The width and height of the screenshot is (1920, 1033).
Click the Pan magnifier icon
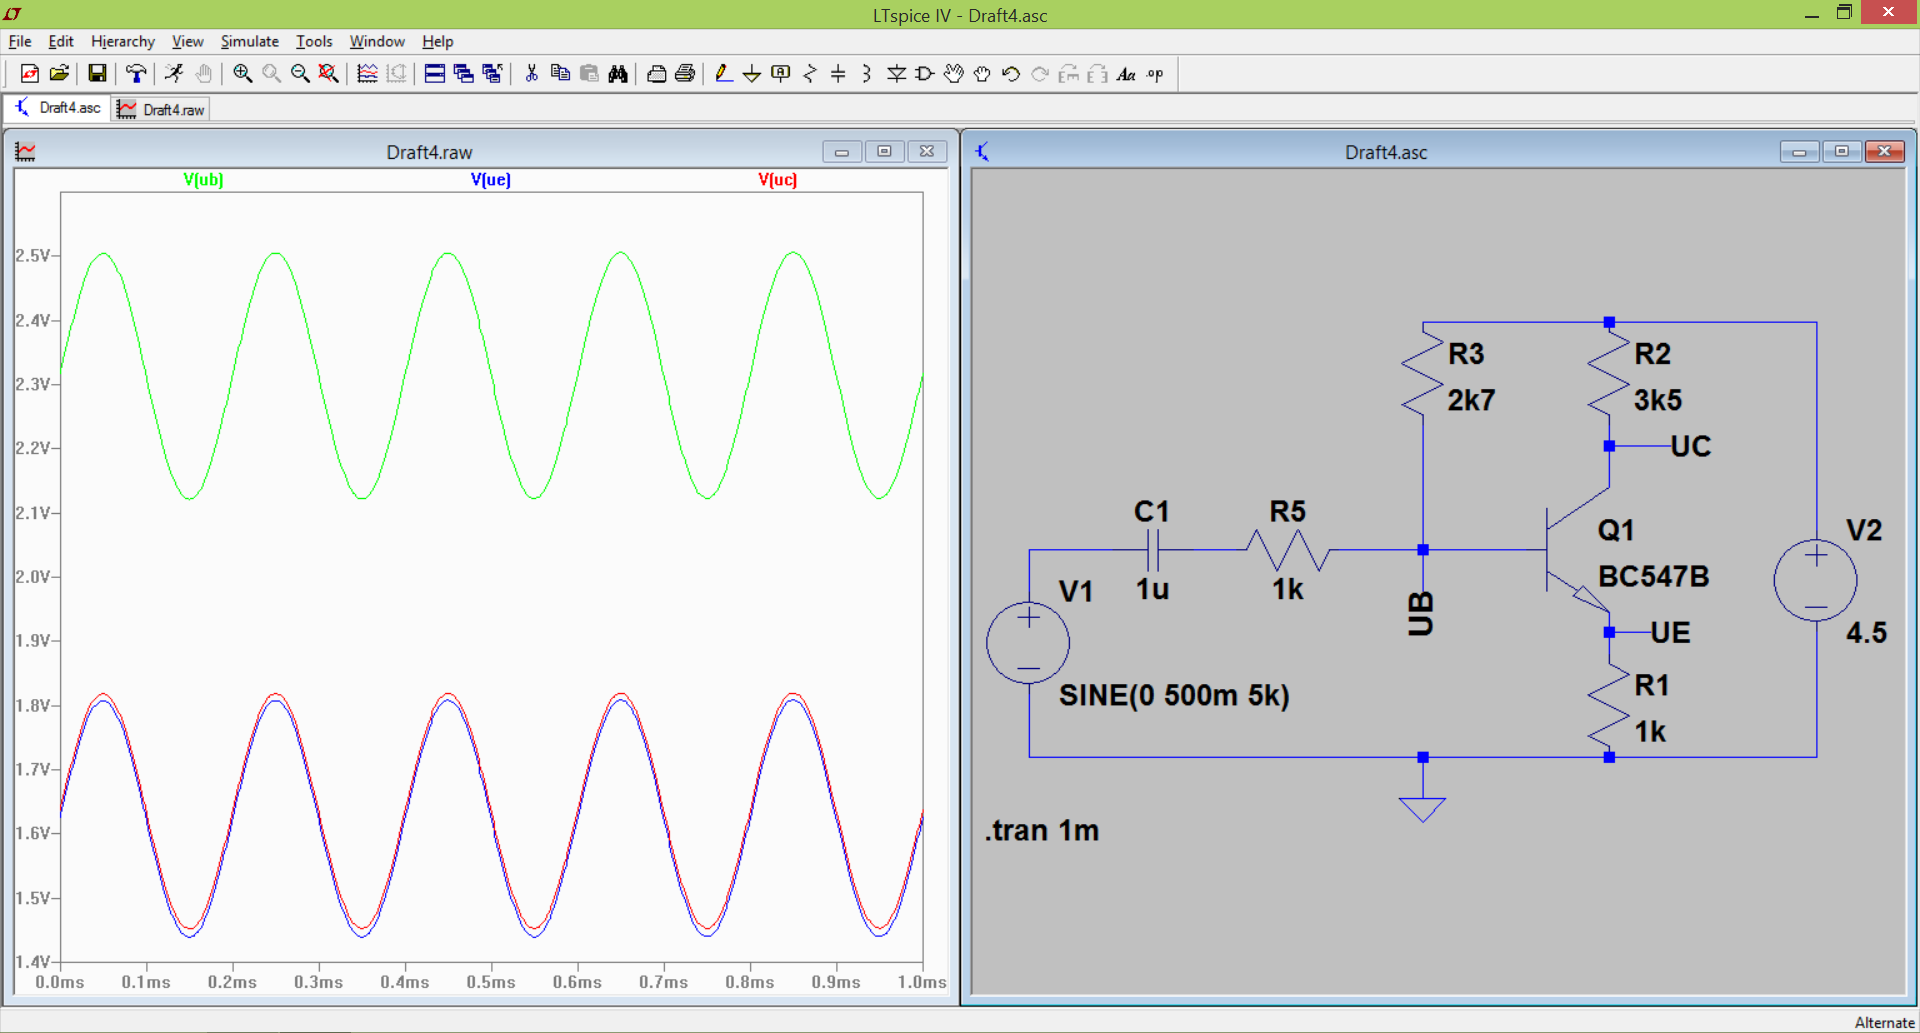coord(271,73)
